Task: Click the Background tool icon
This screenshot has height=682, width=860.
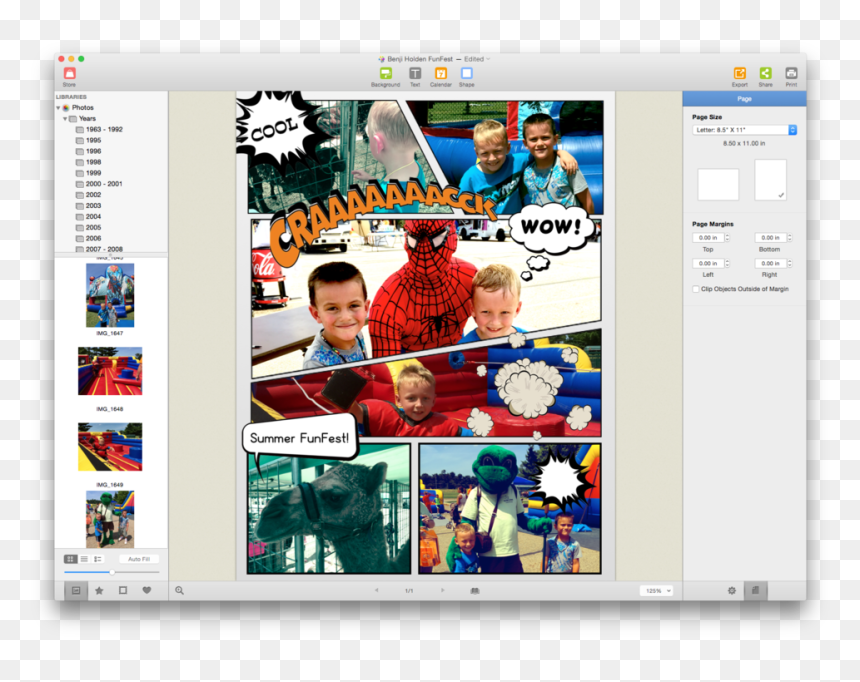Action: pyautogui.click(x=386, y=74)
